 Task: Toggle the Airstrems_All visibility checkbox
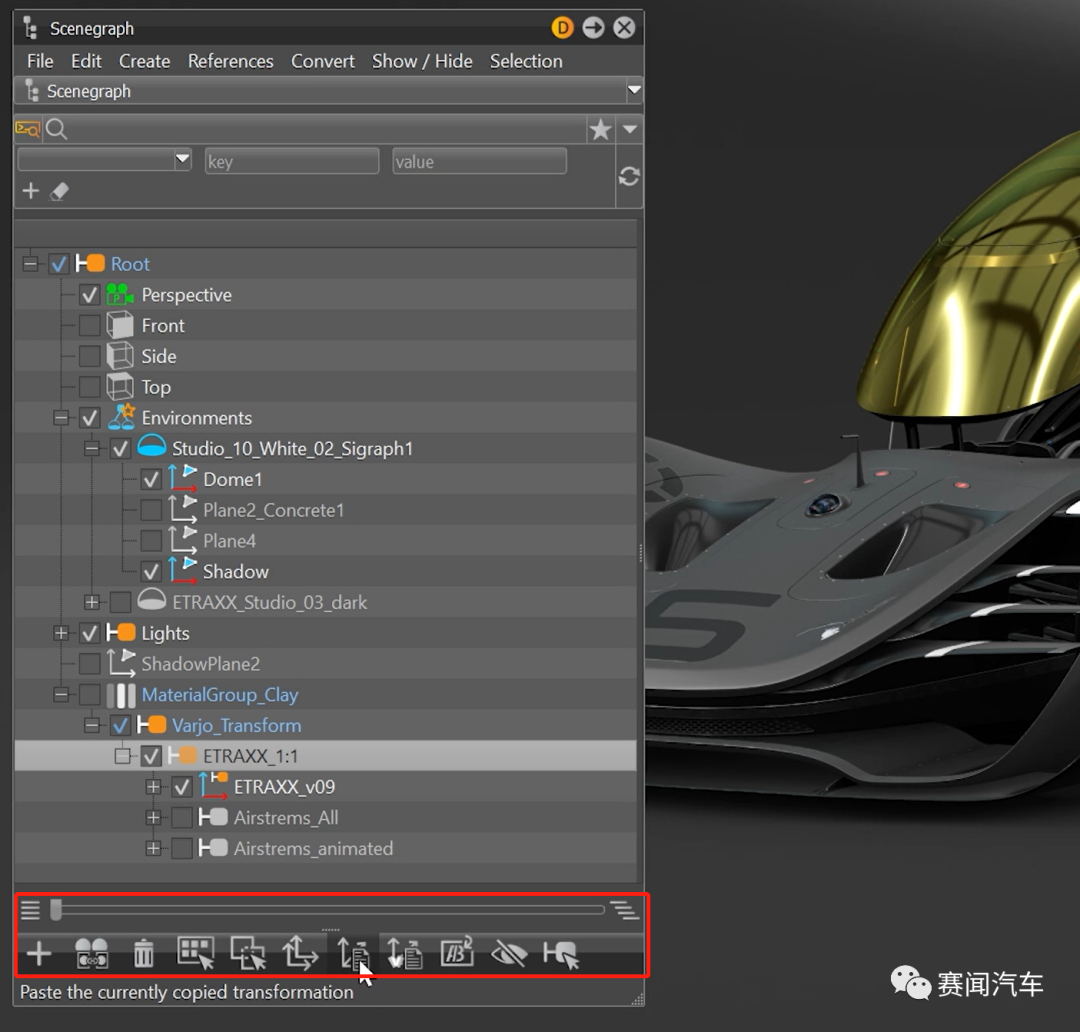coord(182,818)
